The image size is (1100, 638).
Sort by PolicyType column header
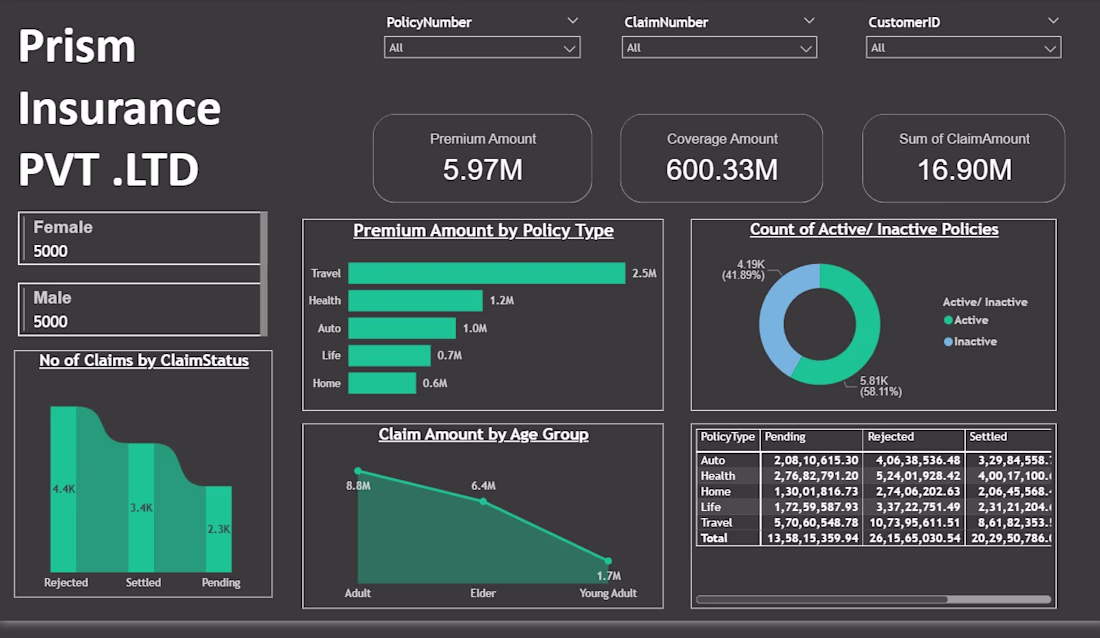pyautogui.click(x=727, y=437)
